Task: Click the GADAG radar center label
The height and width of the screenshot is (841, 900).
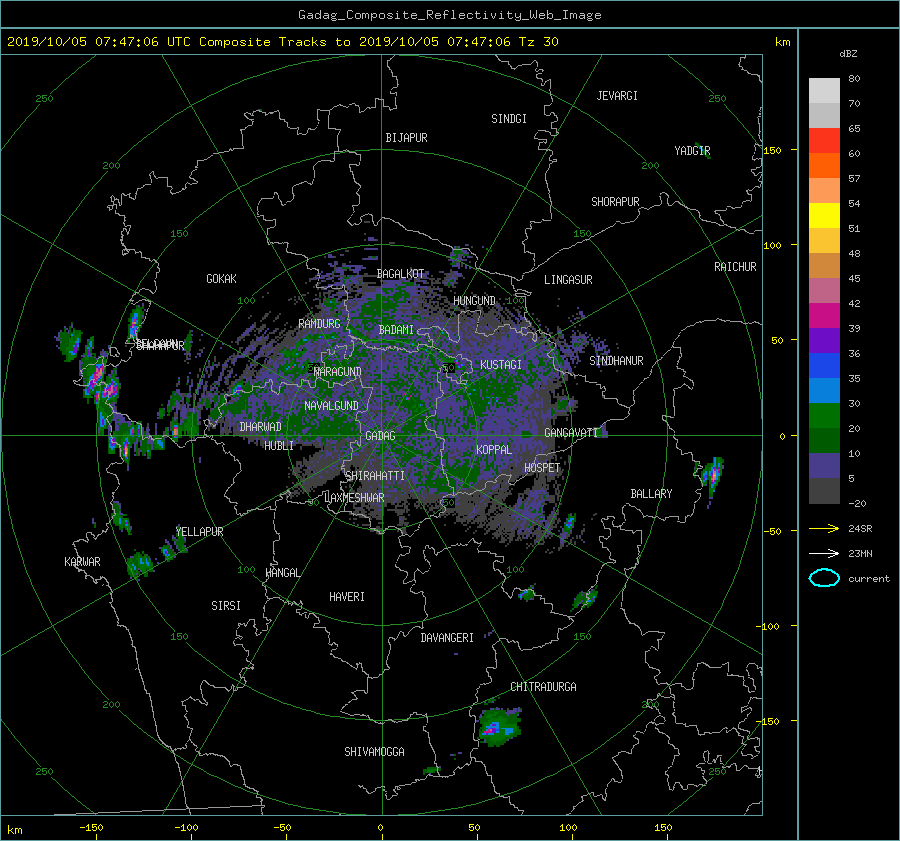Action: 381,436
